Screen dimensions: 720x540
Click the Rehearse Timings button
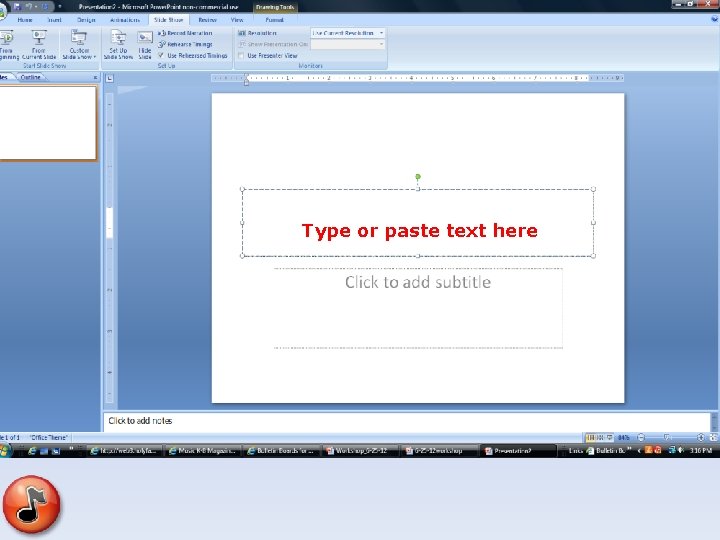[x=185, y=44]
